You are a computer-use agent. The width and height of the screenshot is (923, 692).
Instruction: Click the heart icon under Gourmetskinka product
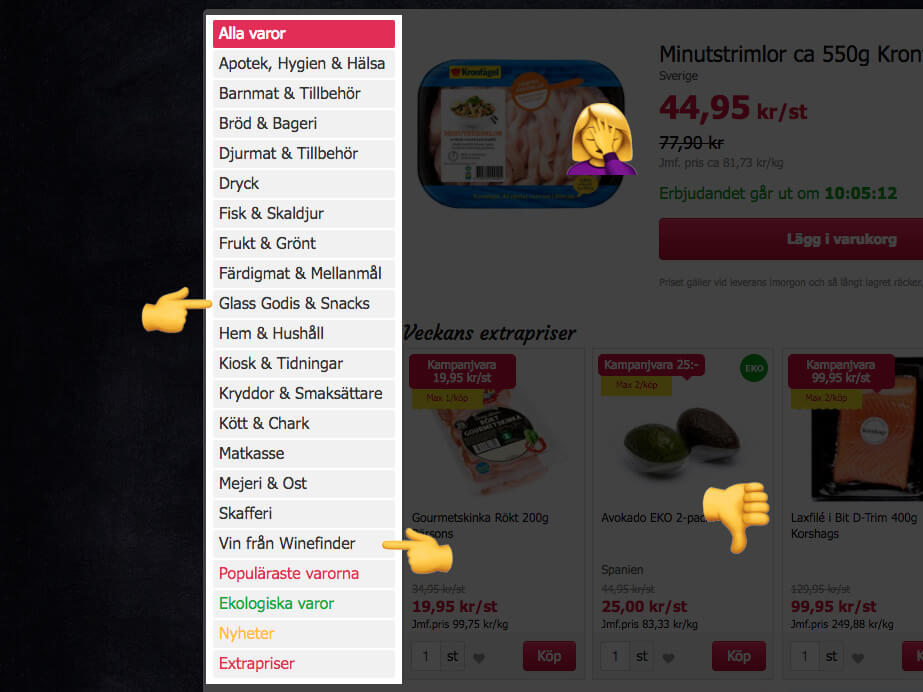click(x=479, y=657)
